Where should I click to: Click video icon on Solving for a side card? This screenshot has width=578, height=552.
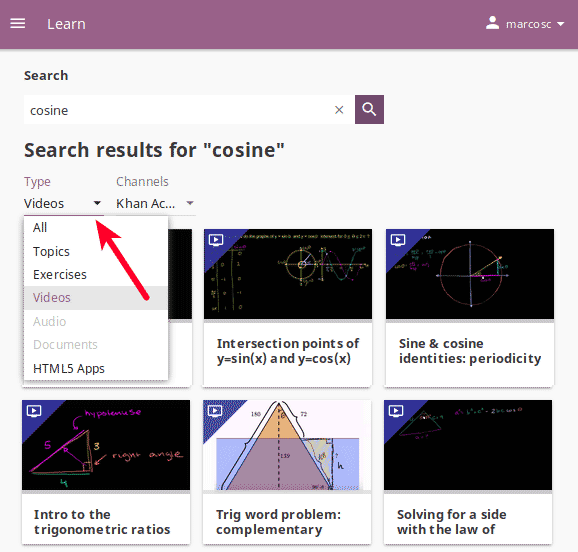(396, 411)
